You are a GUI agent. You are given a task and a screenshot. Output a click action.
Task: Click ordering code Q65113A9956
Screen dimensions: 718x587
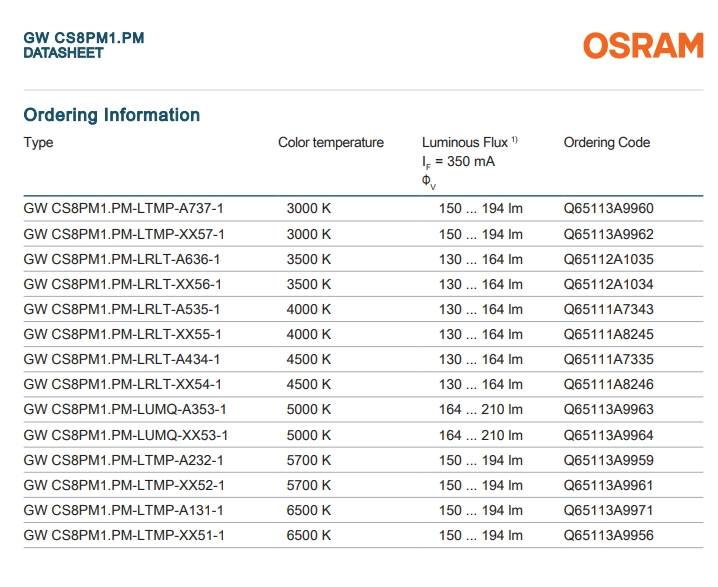609,535
